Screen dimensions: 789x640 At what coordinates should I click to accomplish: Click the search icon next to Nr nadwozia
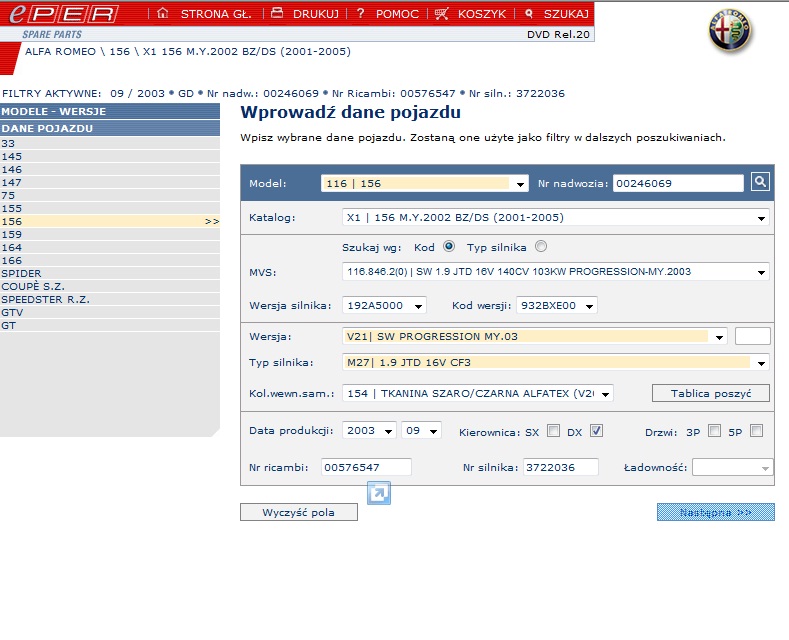[760, 182]
